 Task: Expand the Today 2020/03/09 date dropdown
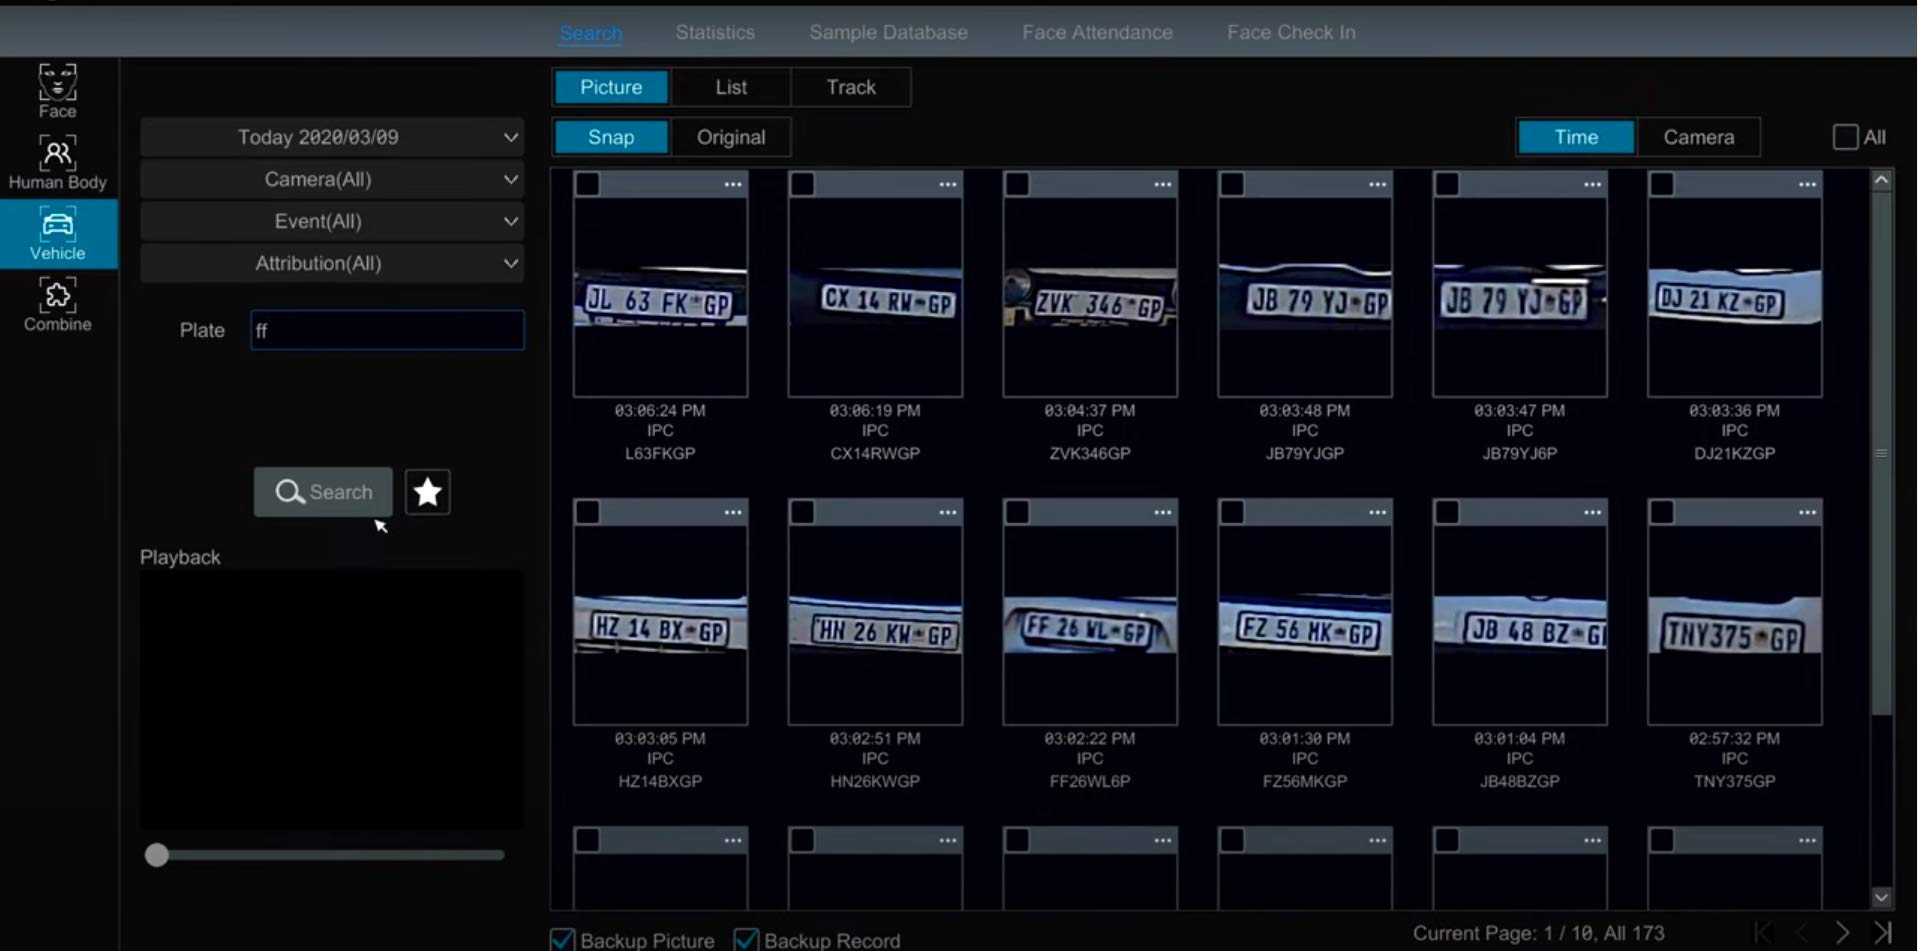(x=332, y=137)
